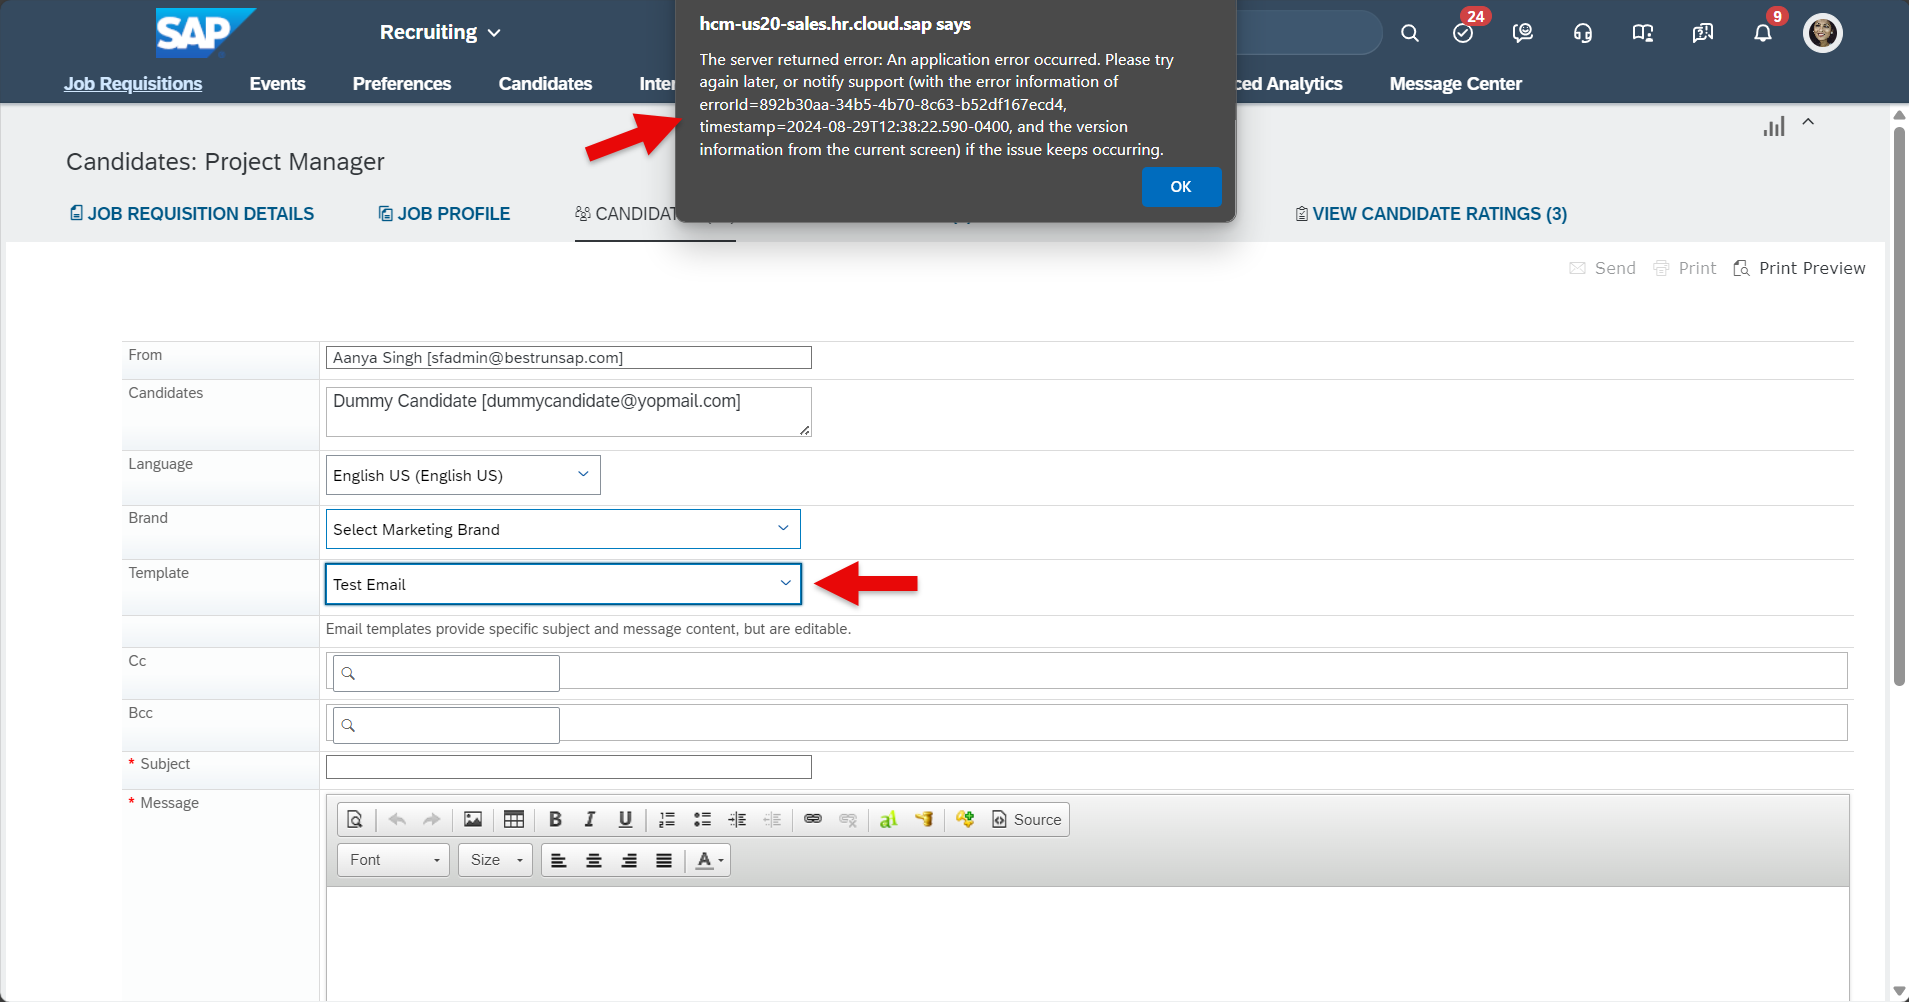Screen dimensions: 1909x1002
Task: Open the feedback speech-bubble icon in header
Action: click(1703, 33)
